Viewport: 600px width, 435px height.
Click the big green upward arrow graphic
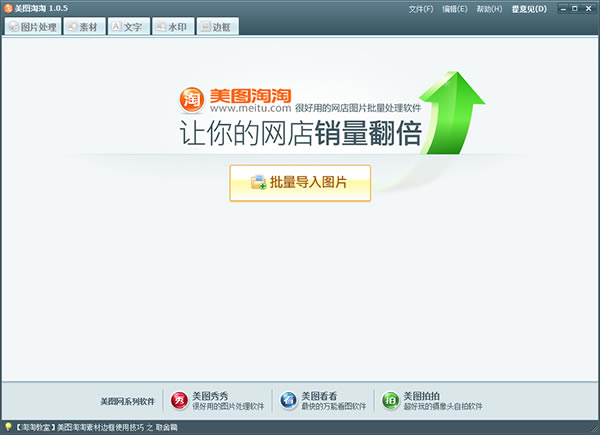[452, 113]
